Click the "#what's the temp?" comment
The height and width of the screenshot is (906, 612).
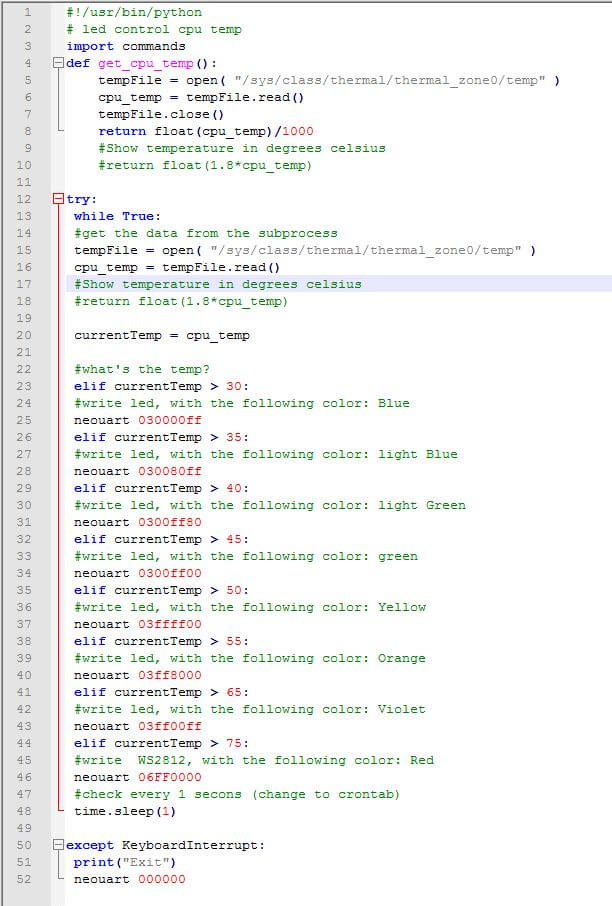tap(142, 369)
